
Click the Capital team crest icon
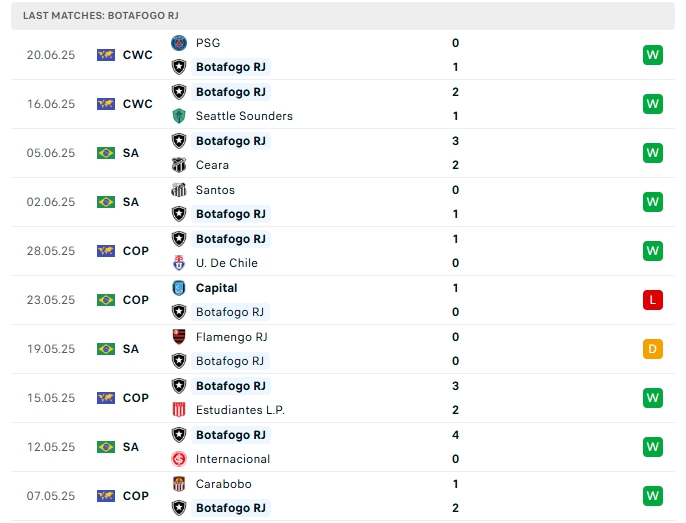coord(179,288)
